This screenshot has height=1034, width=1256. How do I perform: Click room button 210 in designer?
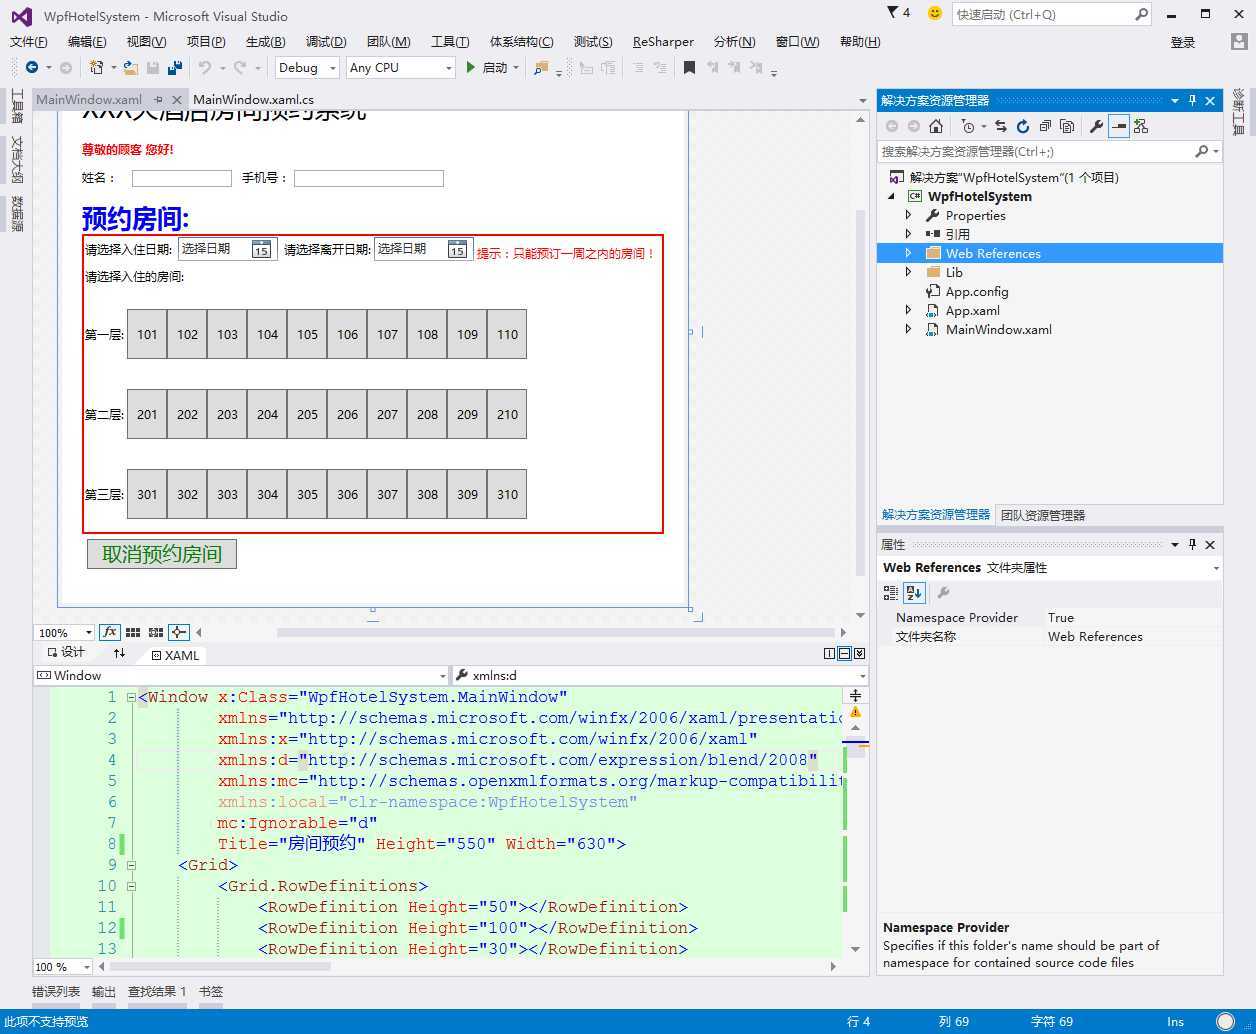(x=507, y=414)
